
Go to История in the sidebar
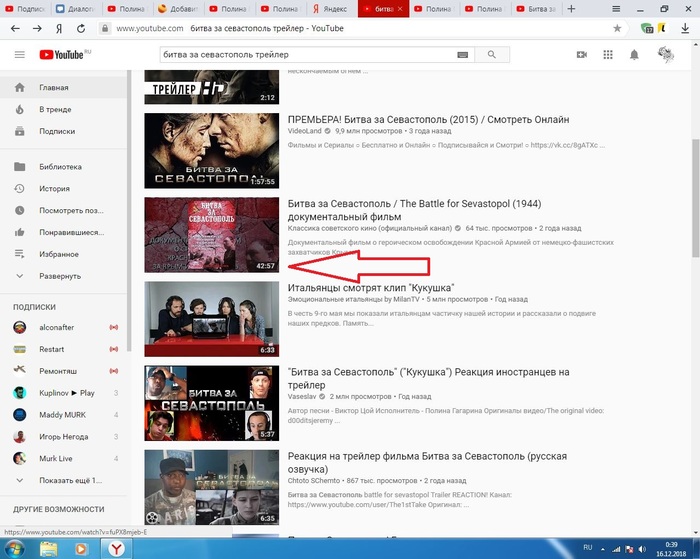click(54, 188)
